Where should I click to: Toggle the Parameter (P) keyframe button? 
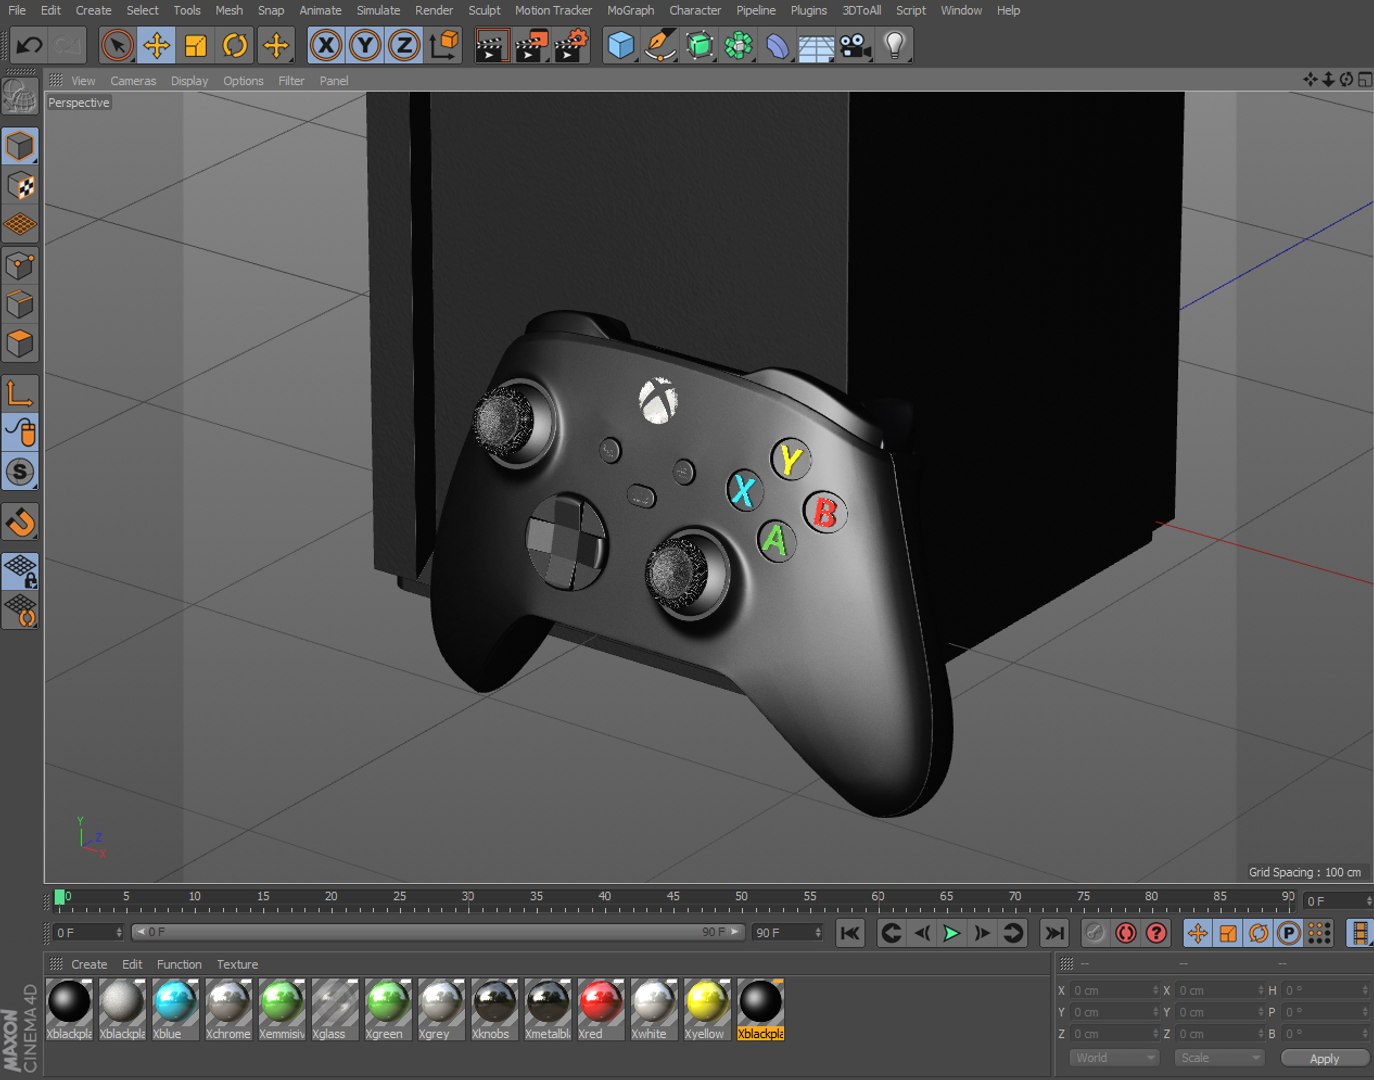1289,933
